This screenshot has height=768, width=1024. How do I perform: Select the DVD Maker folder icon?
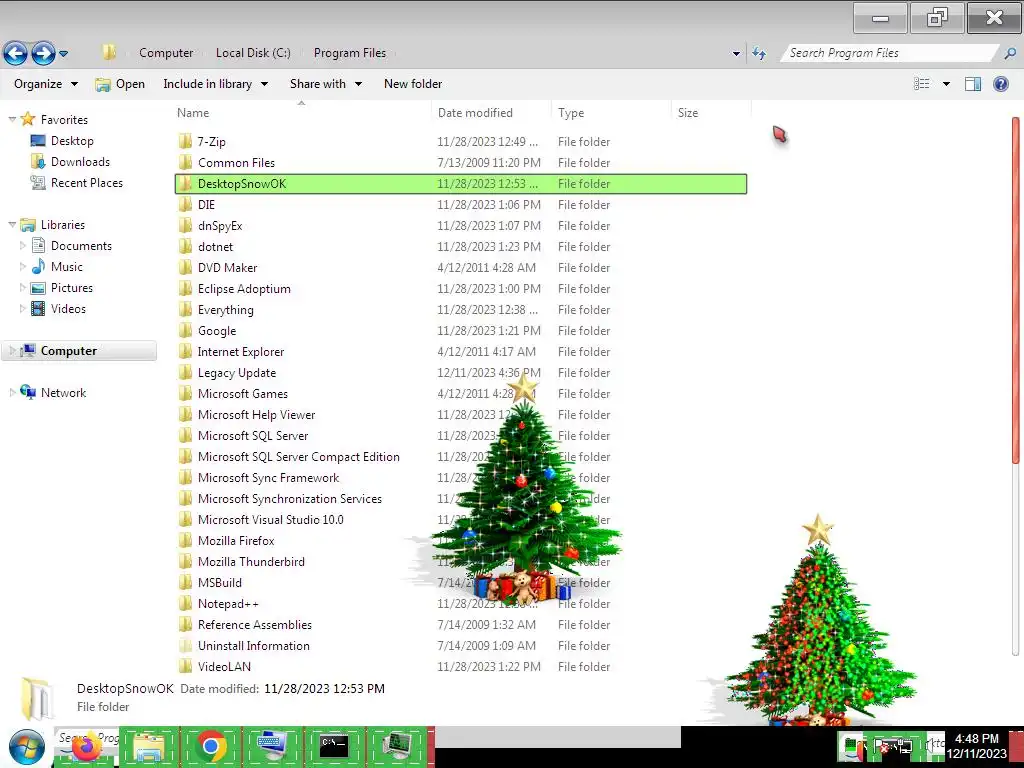(185, 267)
